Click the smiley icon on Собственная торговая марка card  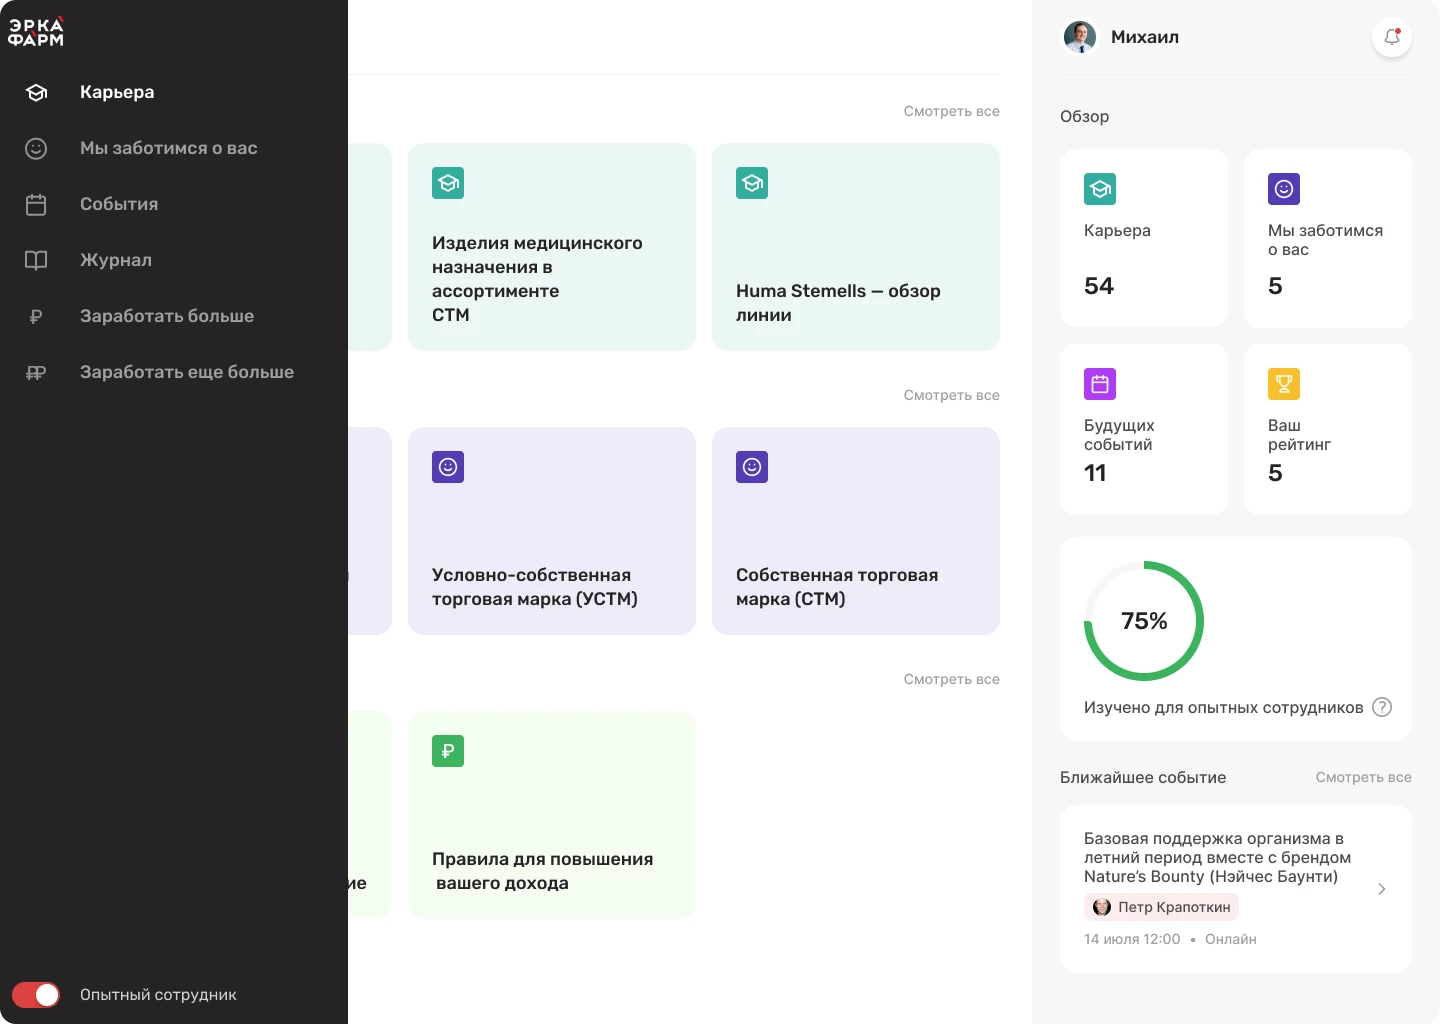coord(752,467)
